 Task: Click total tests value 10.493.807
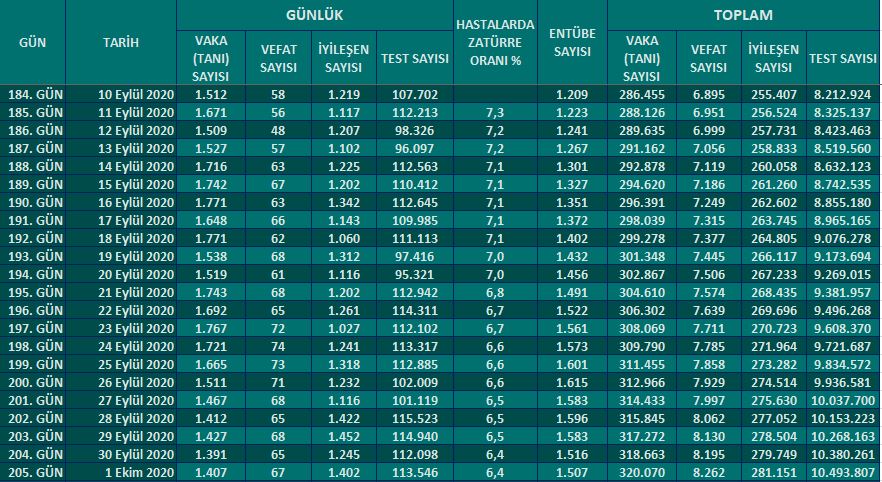pyautogui.click(x=843, y=472)
